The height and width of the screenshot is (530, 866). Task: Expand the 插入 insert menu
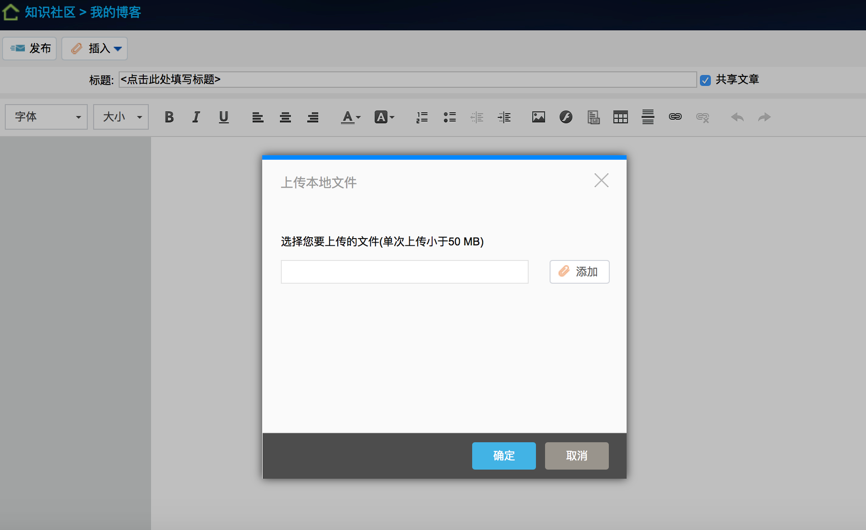tap(95, 48)
